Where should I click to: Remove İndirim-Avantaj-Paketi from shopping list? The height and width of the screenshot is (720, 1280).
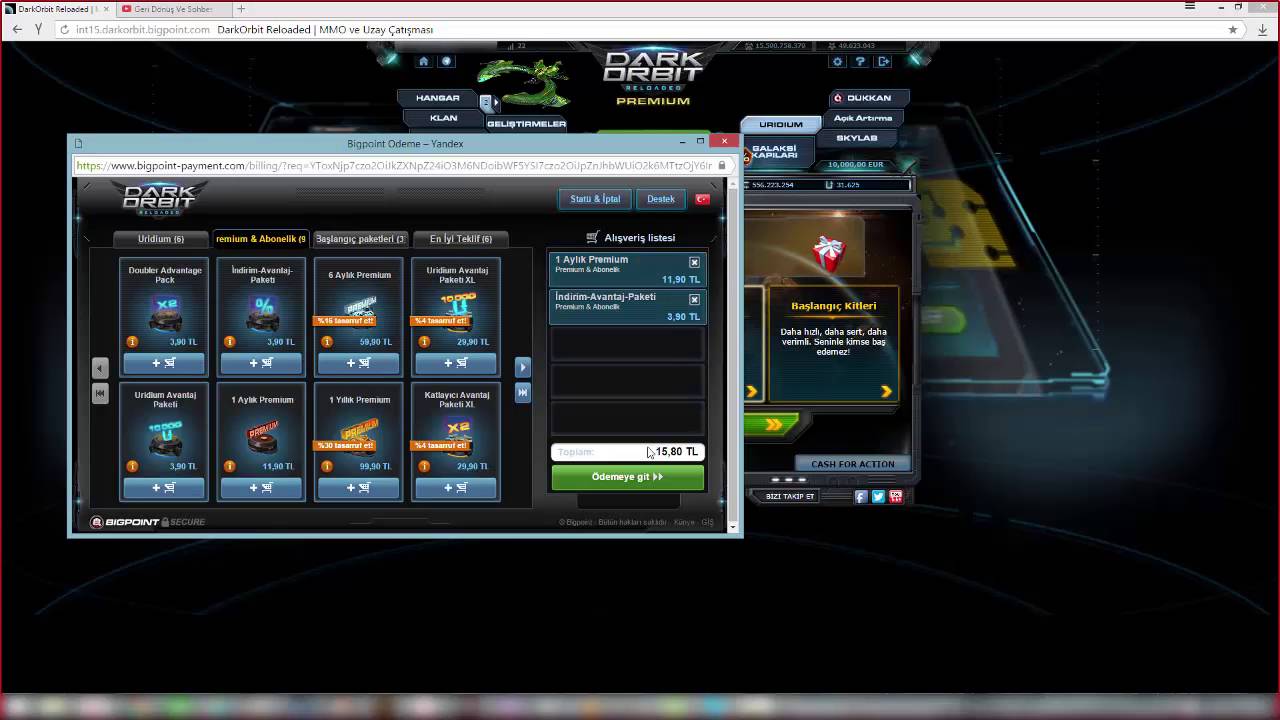694,300
